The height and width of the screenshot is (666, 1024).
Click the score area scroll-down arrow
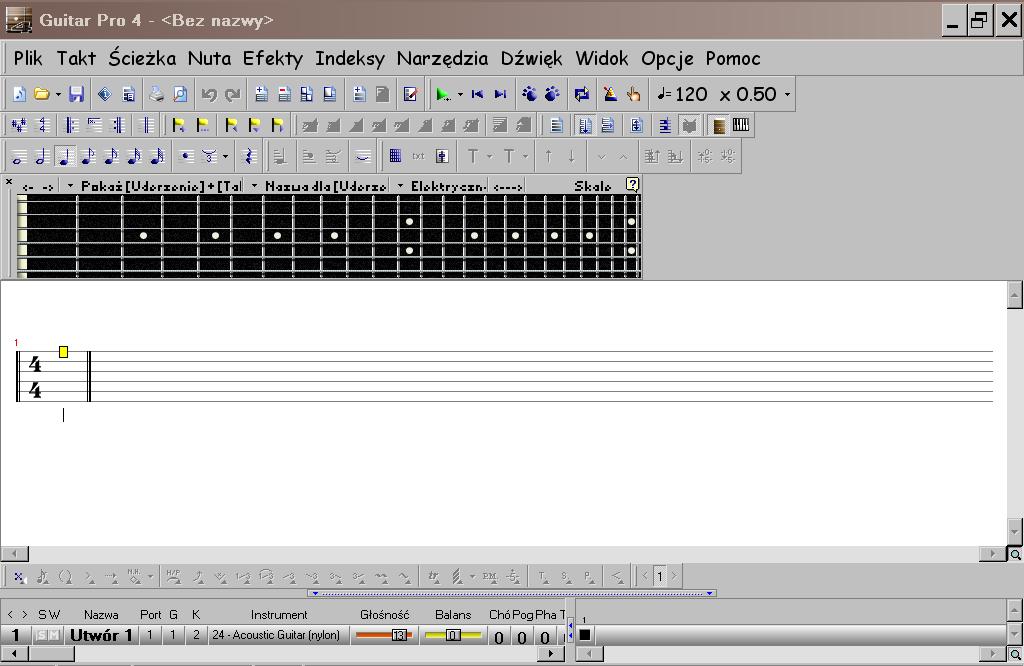(1014, 530)
